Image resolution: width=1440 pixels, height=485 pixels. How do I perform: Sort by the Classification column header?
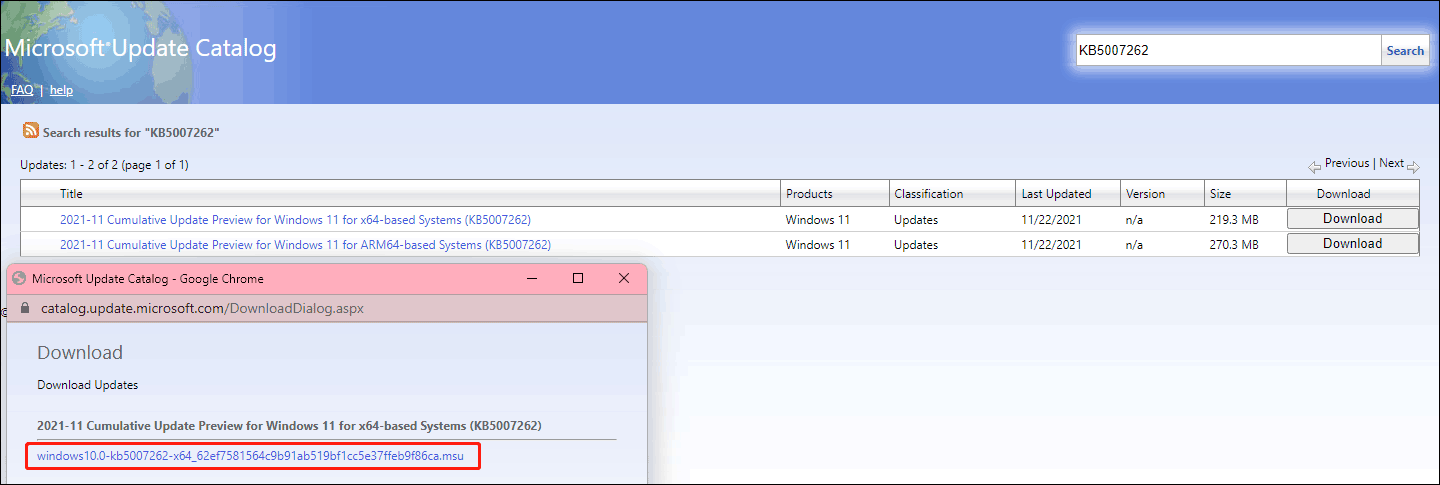click(x=929, y=194)
